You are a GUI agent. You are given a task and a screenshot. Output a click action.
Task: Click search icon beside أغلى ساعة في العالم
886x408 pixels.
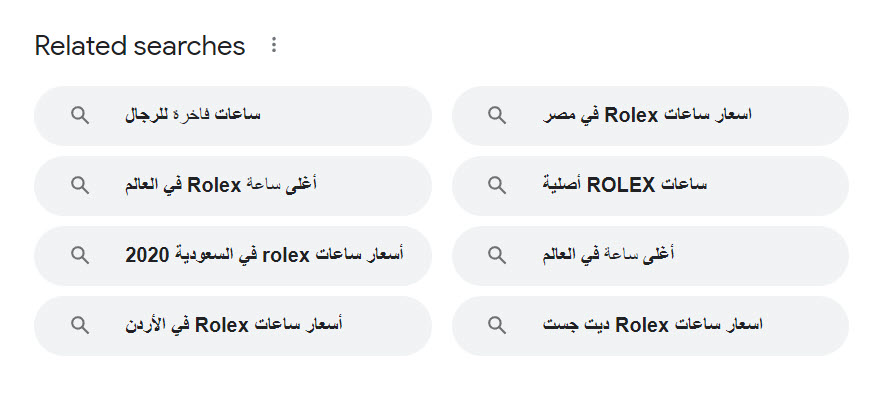(497, 255)
